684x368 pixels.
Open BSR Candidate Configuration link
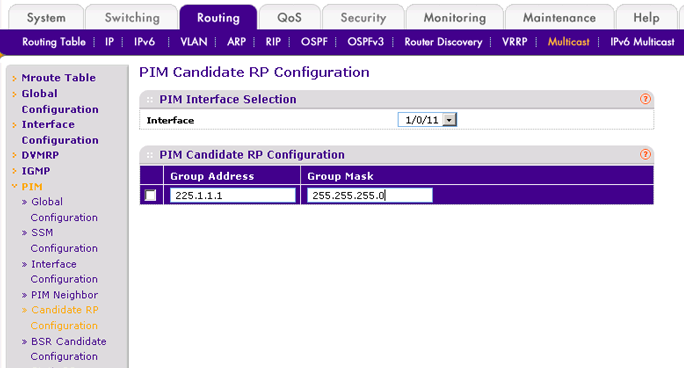(68, 349)
